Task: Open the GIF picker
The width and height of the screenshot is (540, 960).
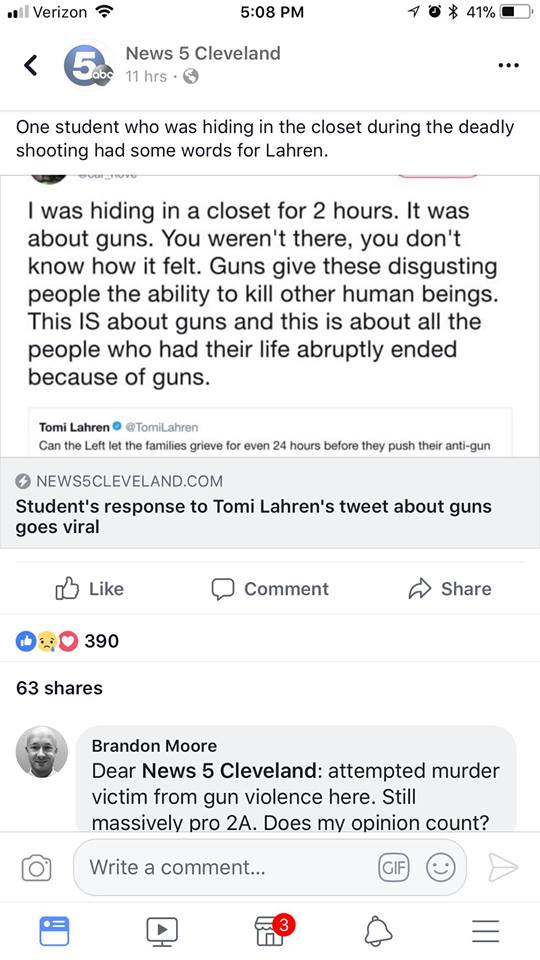Action: coord(394,868)
